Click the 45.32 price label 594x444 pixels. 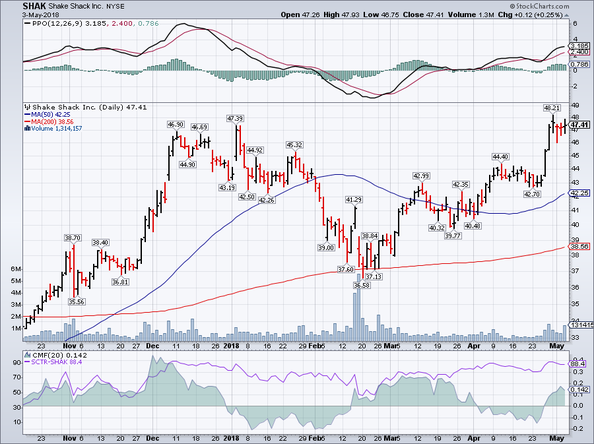tap(294, 145)
